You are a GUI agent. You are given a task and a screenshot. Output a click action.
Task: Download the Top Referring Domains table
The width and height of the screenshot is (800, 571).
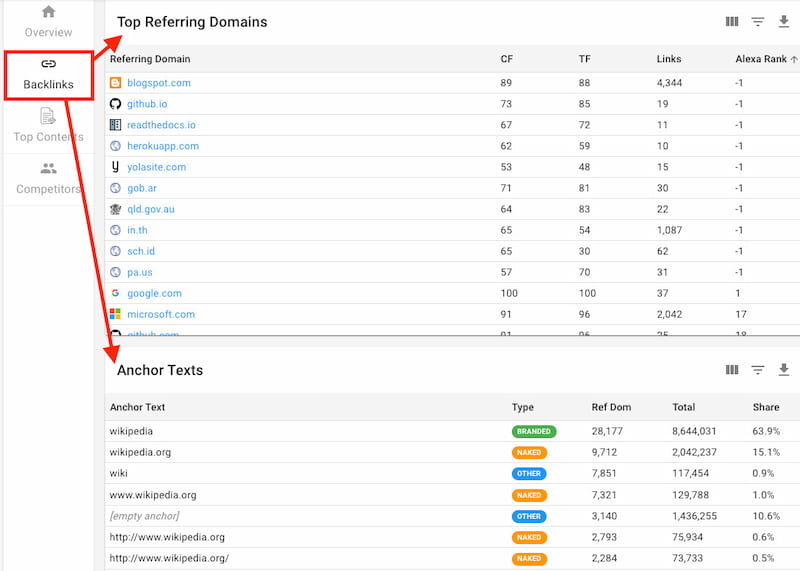click(784, 21)
